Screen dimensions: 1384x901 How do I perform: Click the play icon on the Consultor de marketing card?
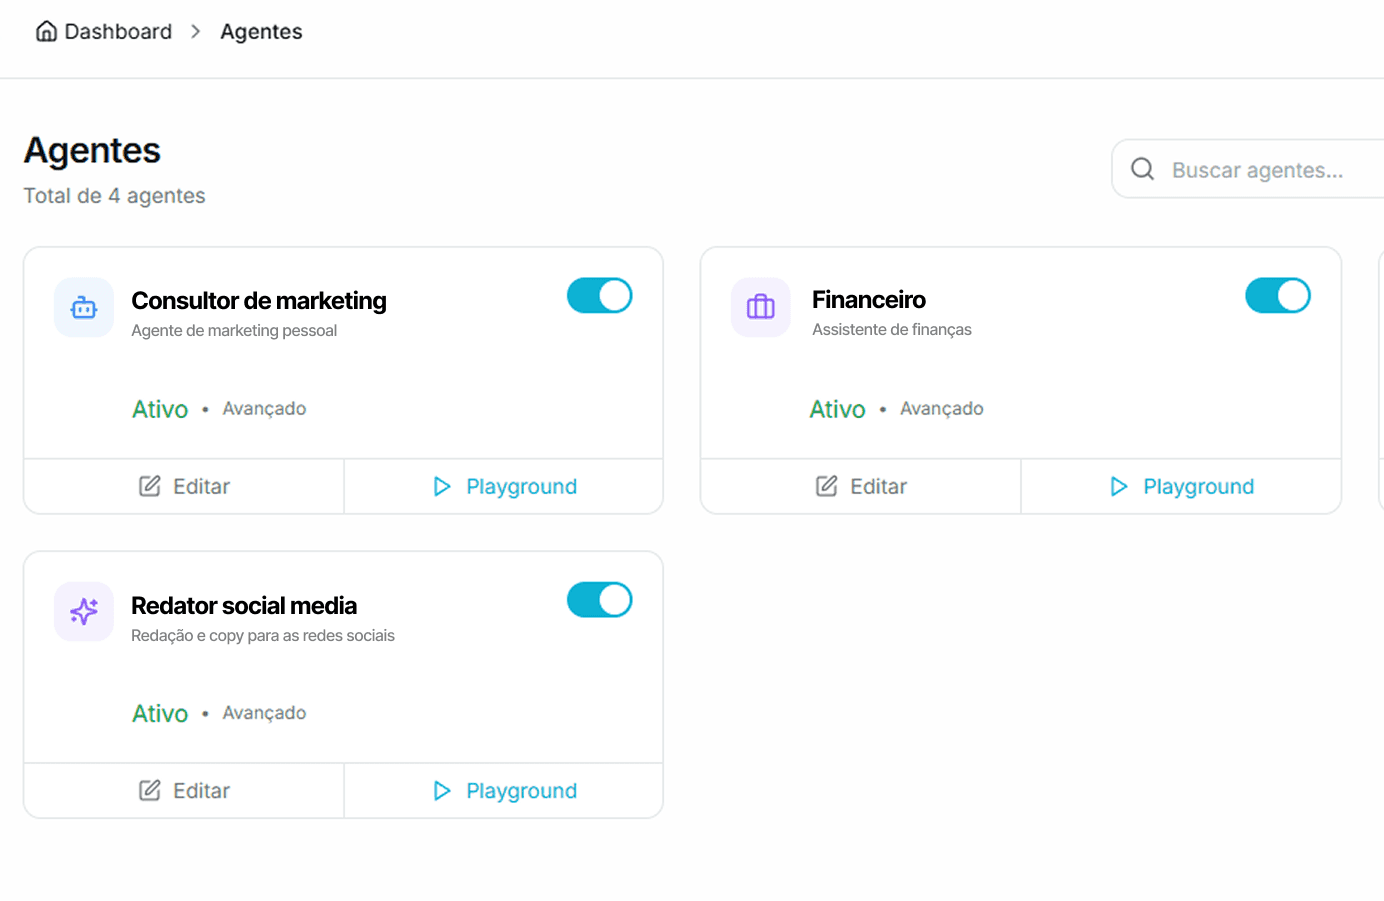pyautogui.click(x=442, y=487)
